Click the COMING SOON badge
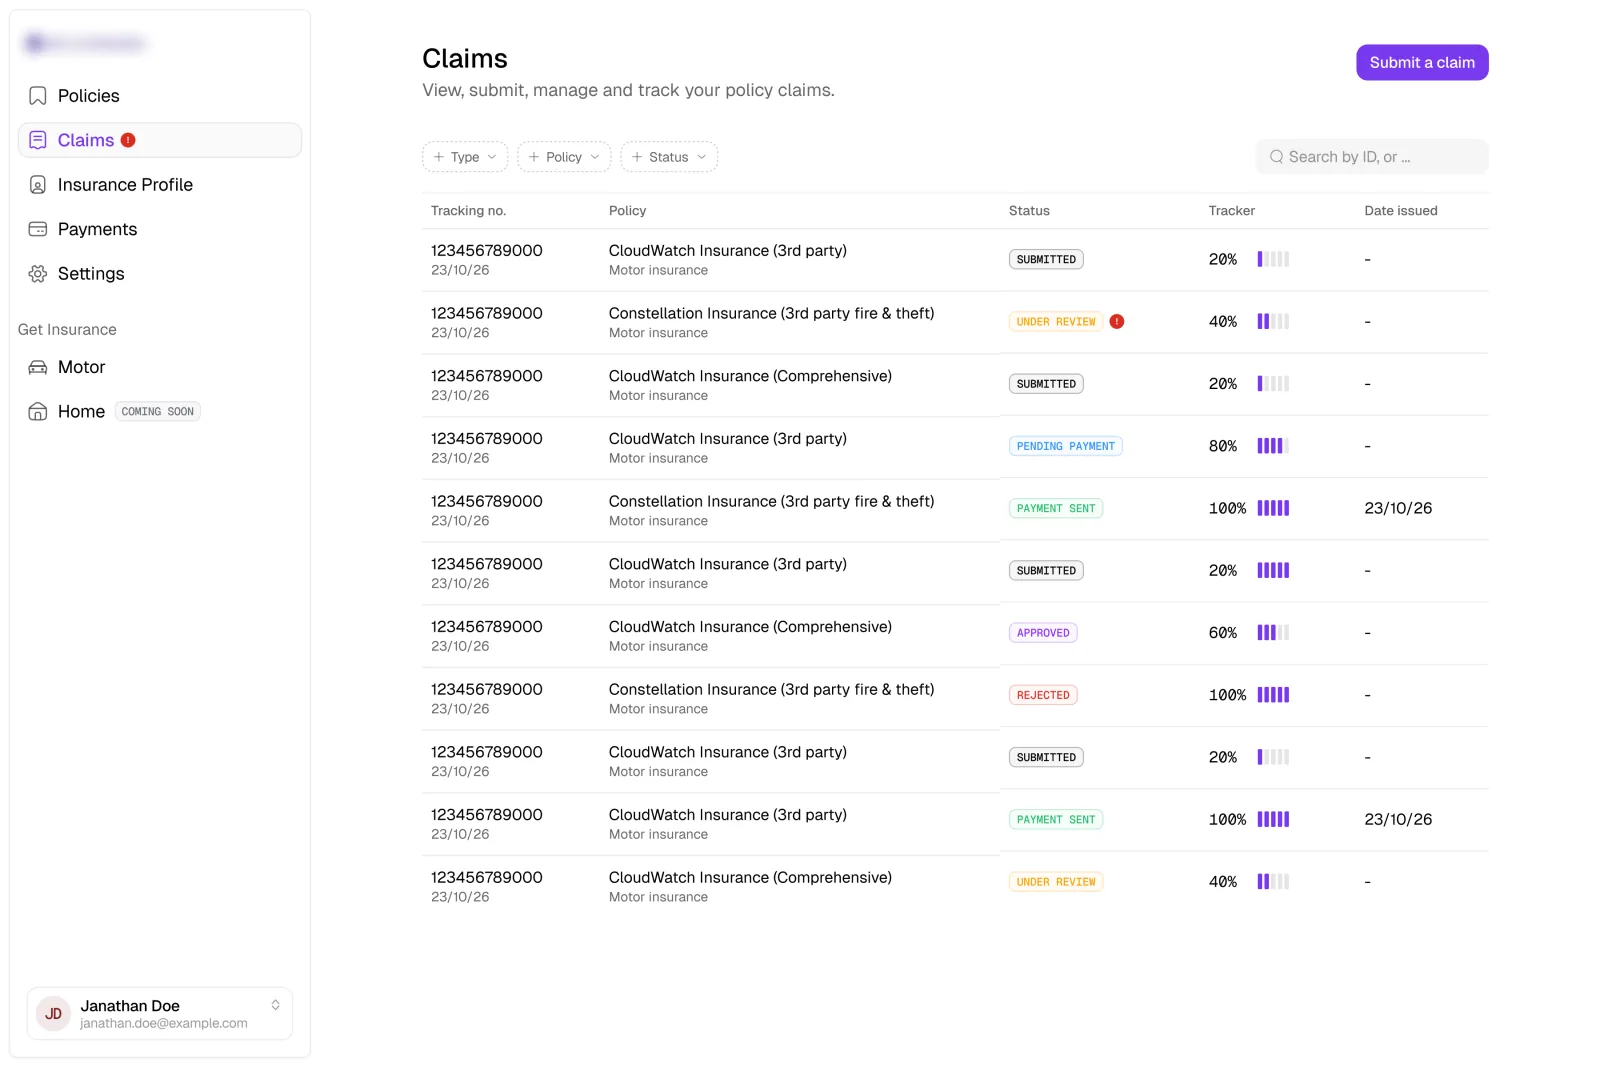Image resolution: width=1600 pixels, height=1067 pixels. (158, 411)
